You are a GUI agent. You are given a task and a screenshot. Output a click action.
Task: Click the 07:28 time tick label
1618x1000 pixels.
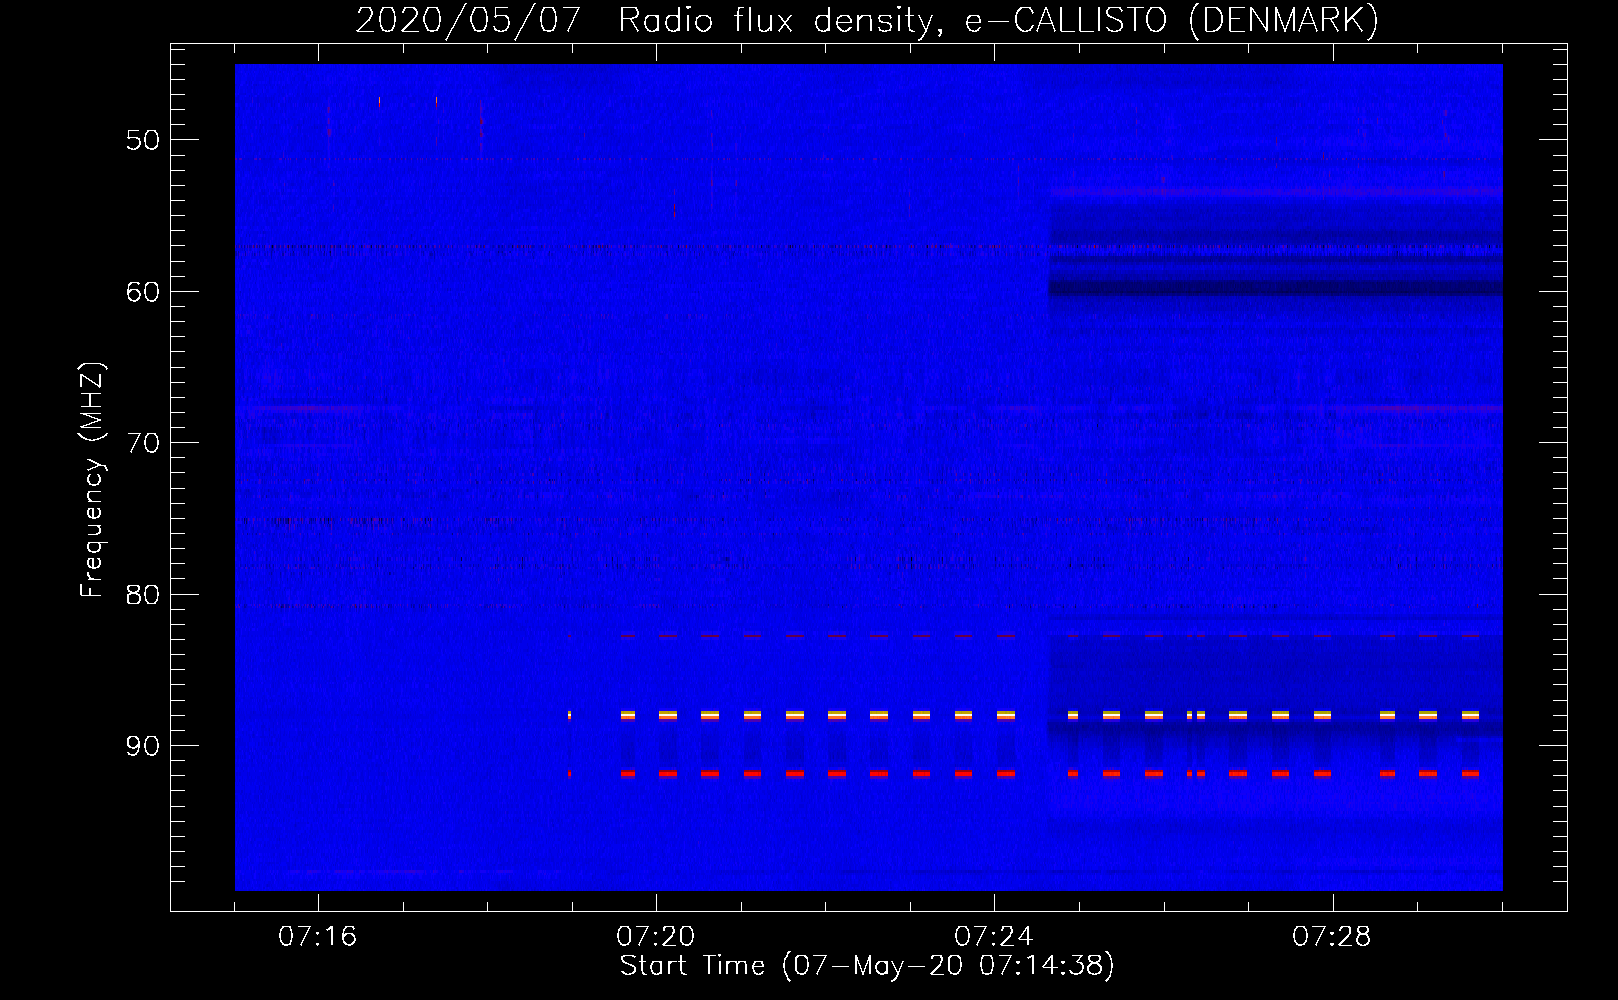(x=1331, y=937)
